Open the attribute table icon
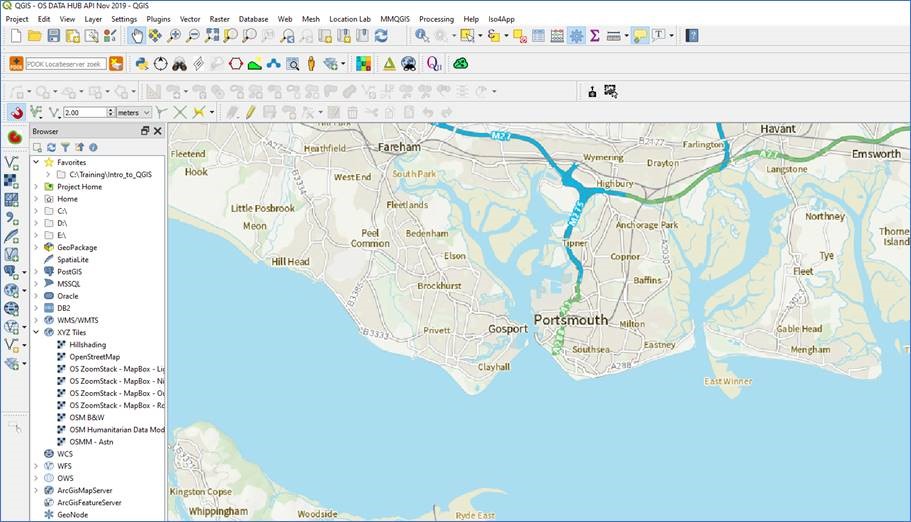This screenshot has height=522, width=911. tap(539, 36)
